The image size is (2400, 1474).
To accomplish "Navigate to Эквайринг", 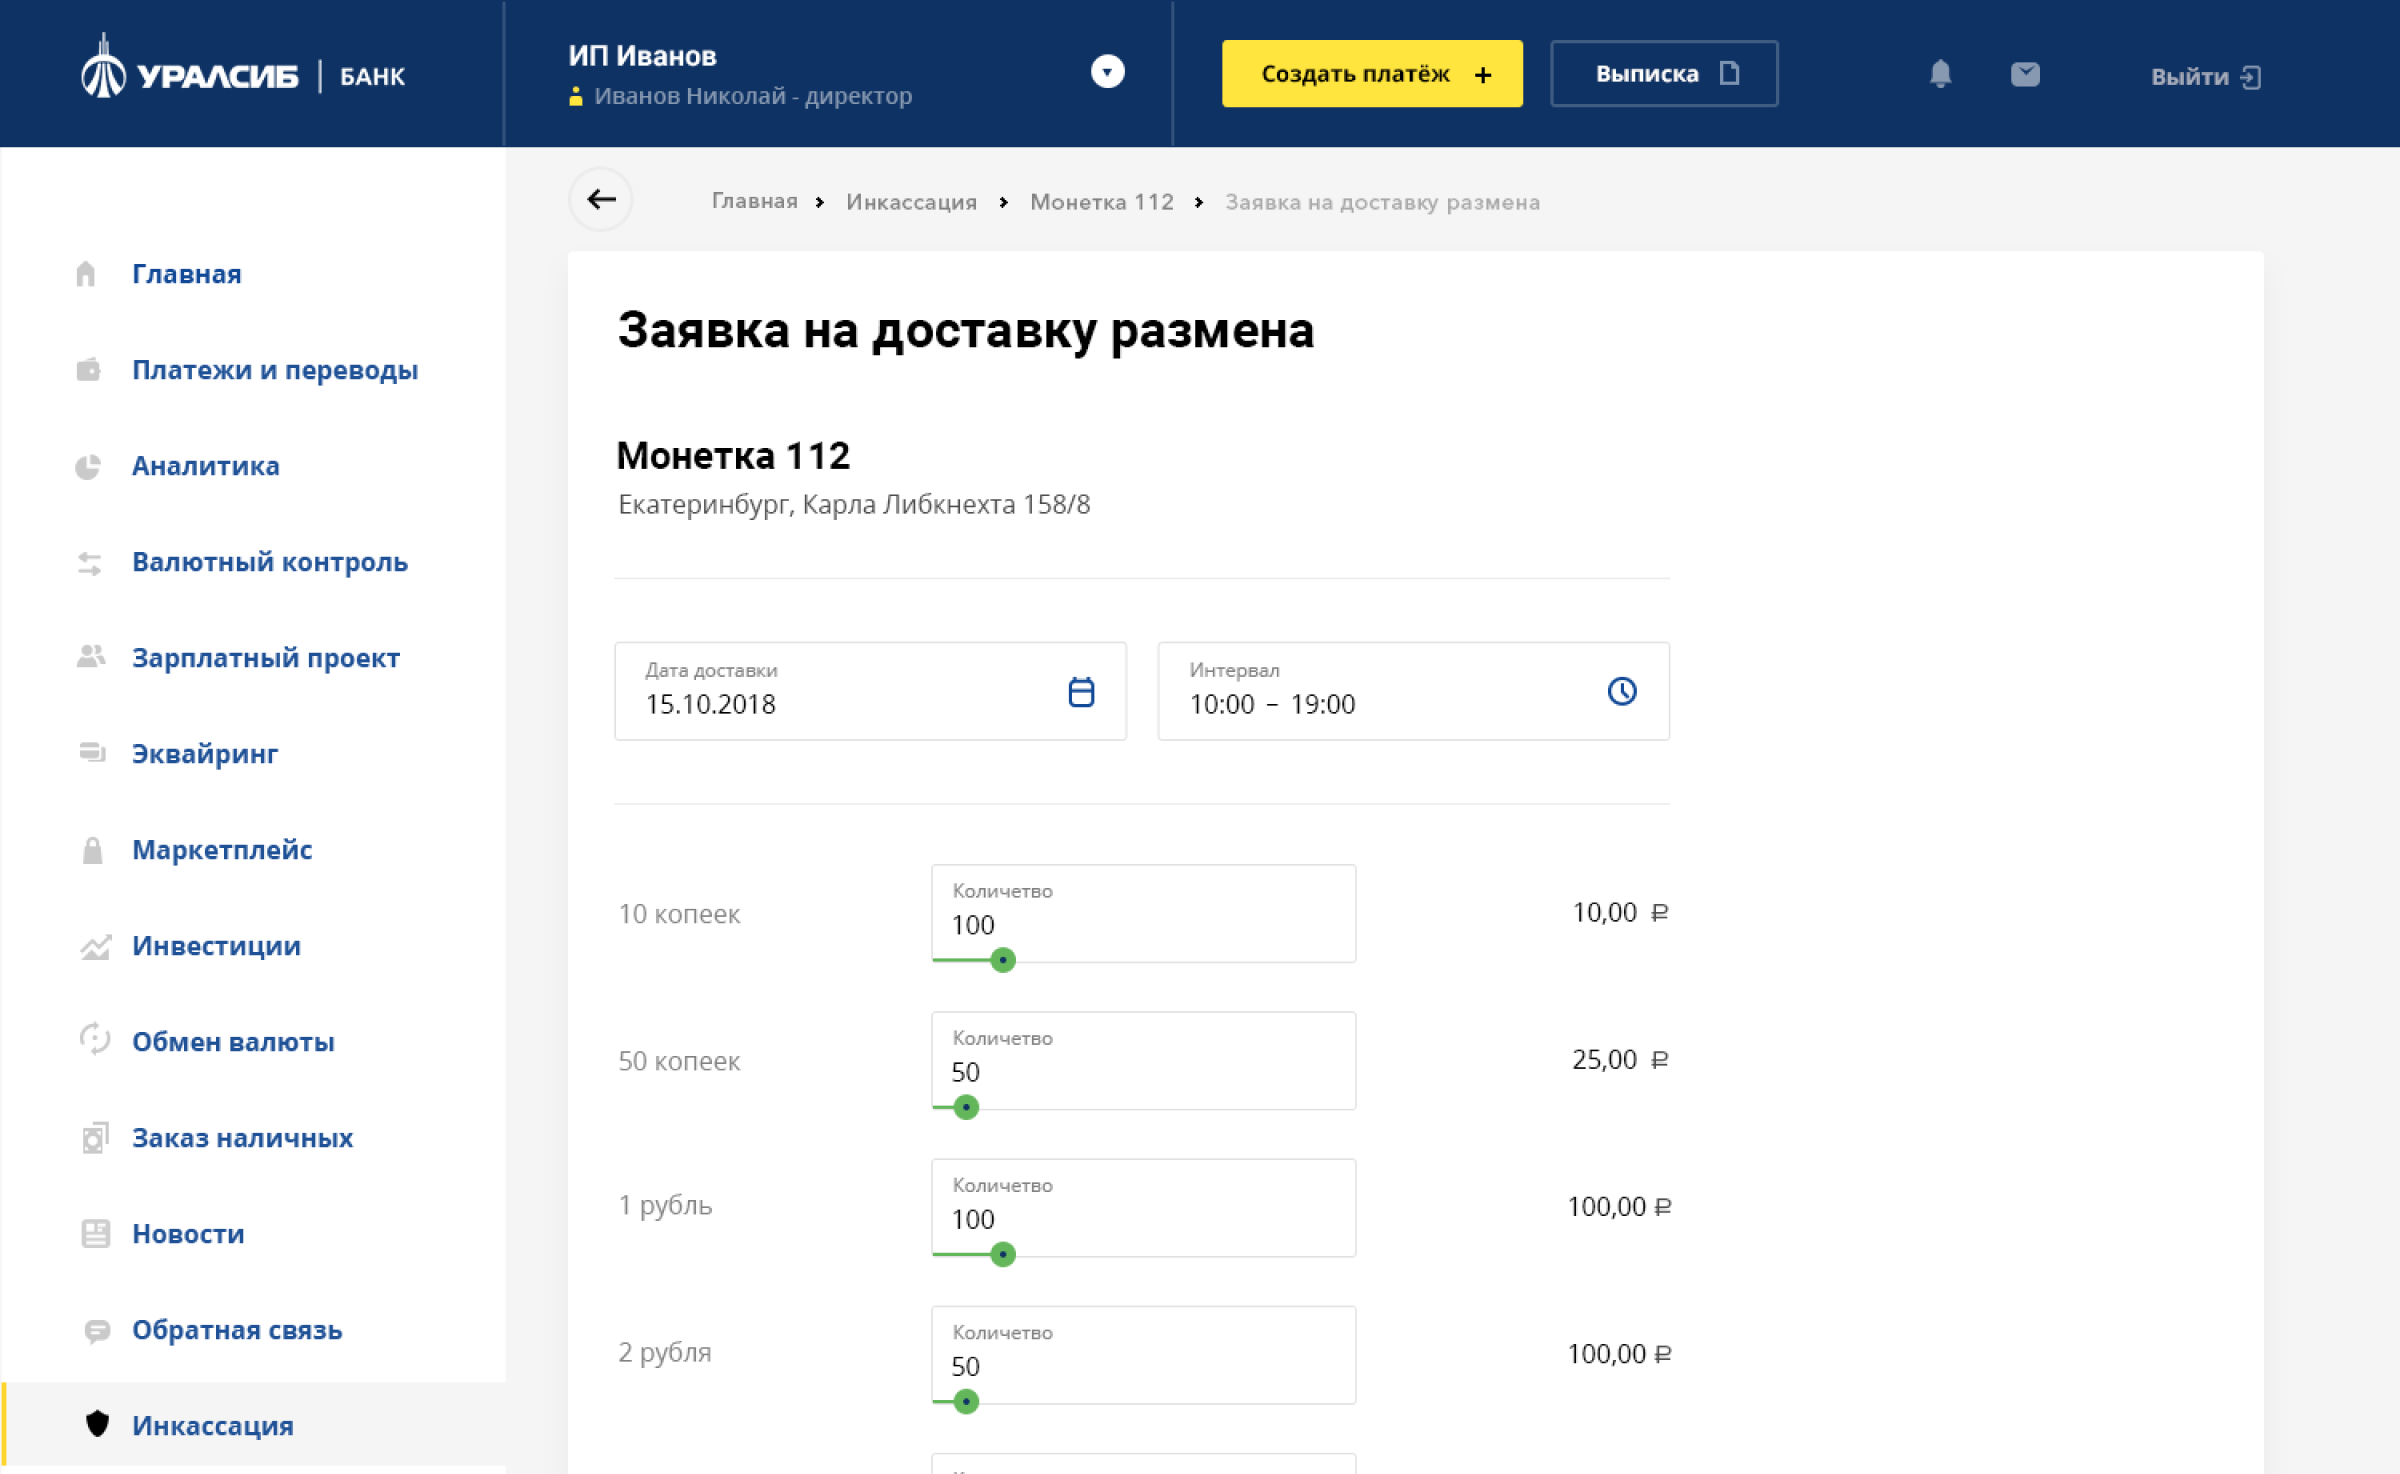I will tap(205, 754).
